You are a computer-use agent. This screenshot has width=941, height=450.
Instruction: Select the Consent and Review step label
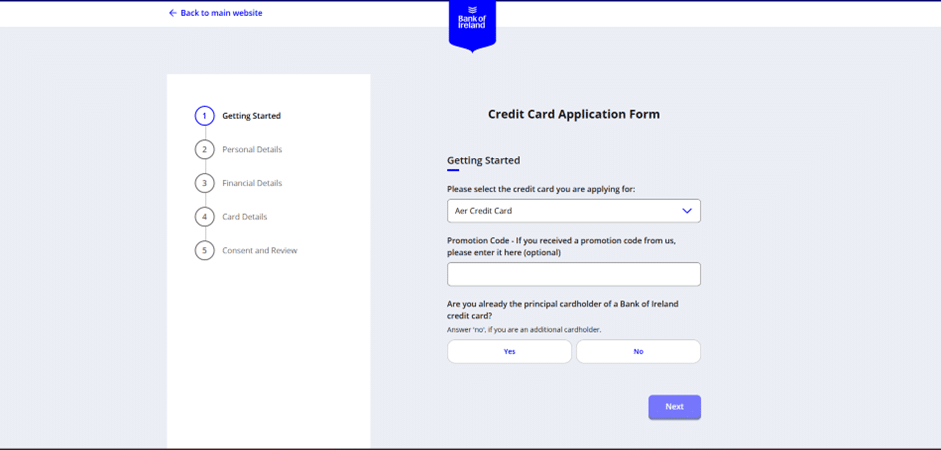(x=259, y=250)
